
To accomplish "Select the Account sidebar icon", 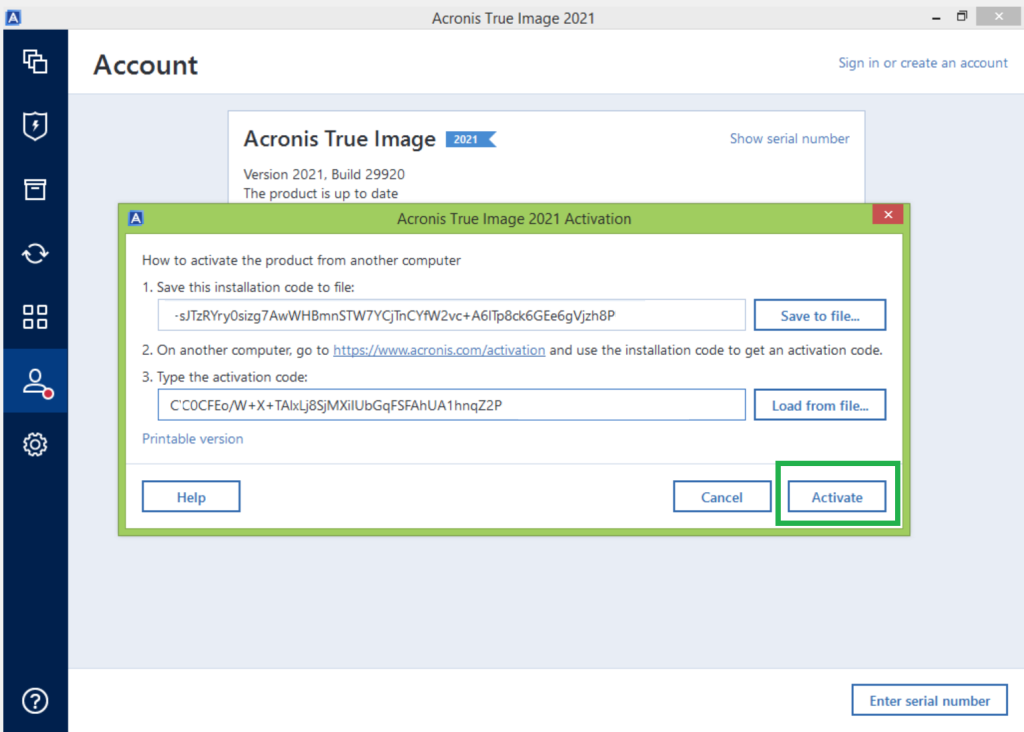I will [35, 381].
